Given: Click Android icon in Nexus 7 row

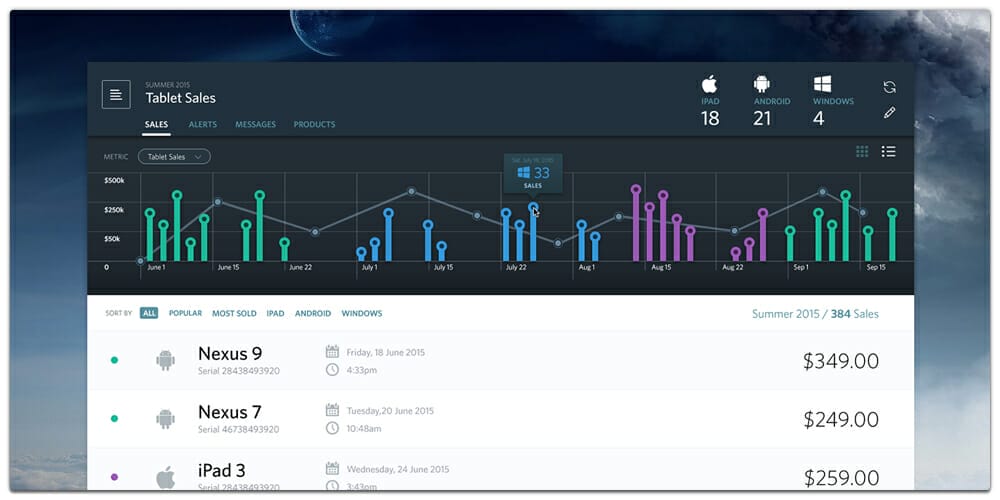Looking at the screenshot, I should tap(165, 419).
